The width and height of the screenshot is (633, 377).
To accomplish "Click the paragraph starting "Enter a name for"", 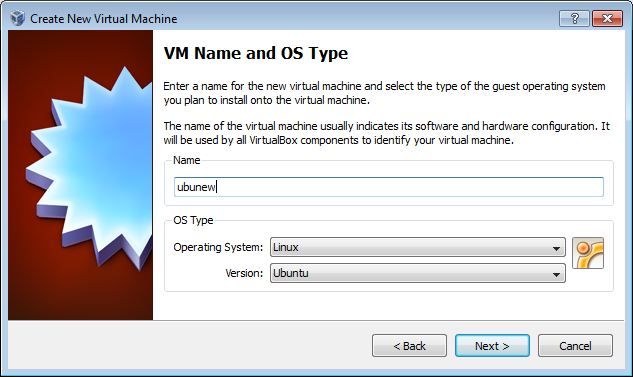I will [x=384, y=93].
